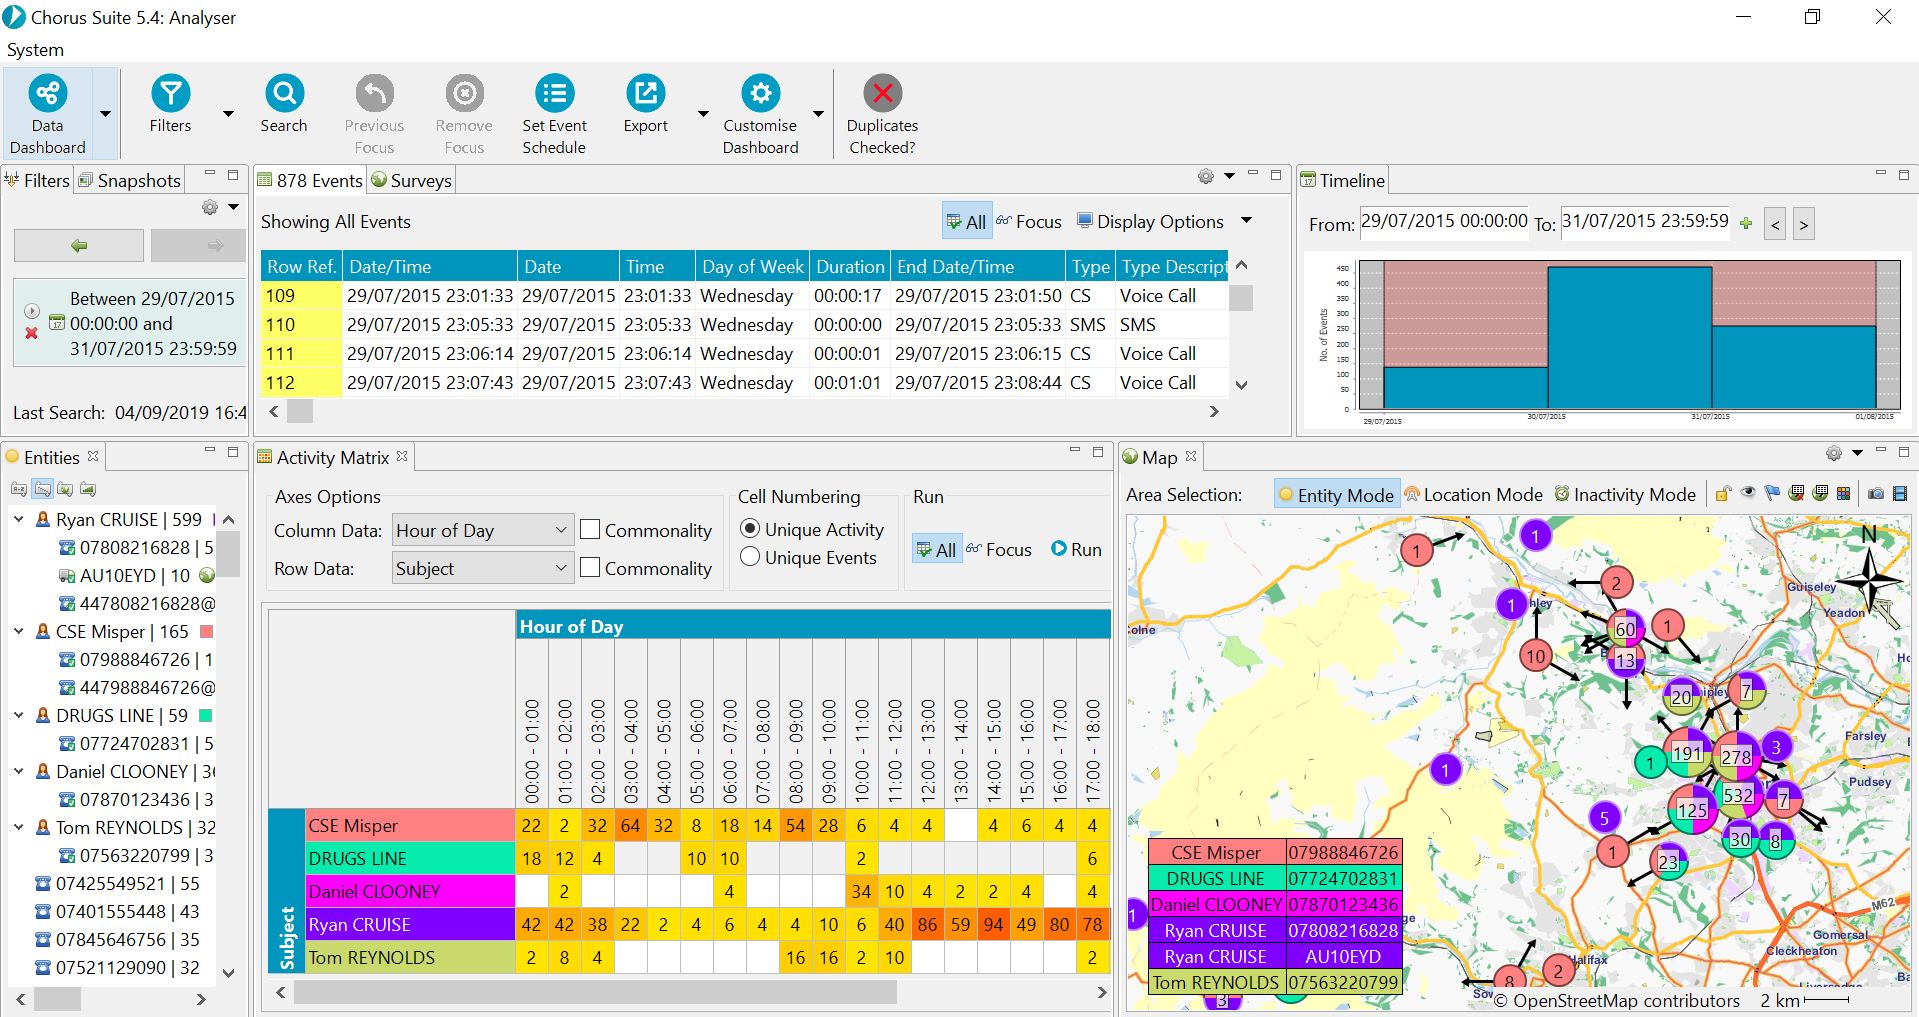The height and width of the screenshot is (1017, 1919).
Task: Open Customise Dashboard gear icon
Action: click(x=760, y=94)
